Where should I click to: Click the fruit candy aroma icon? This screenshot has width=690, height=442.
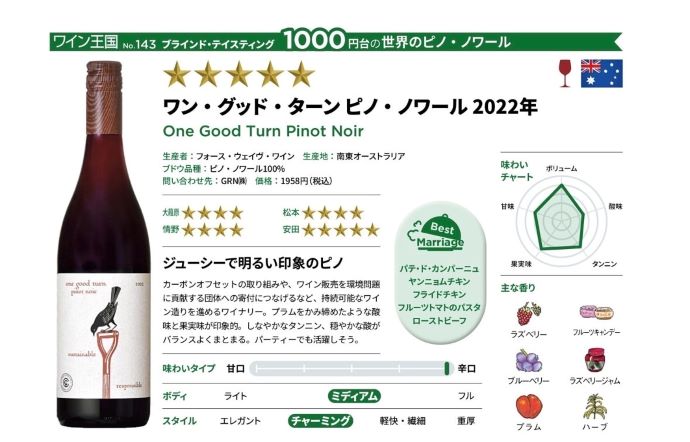tap(596, 313)
